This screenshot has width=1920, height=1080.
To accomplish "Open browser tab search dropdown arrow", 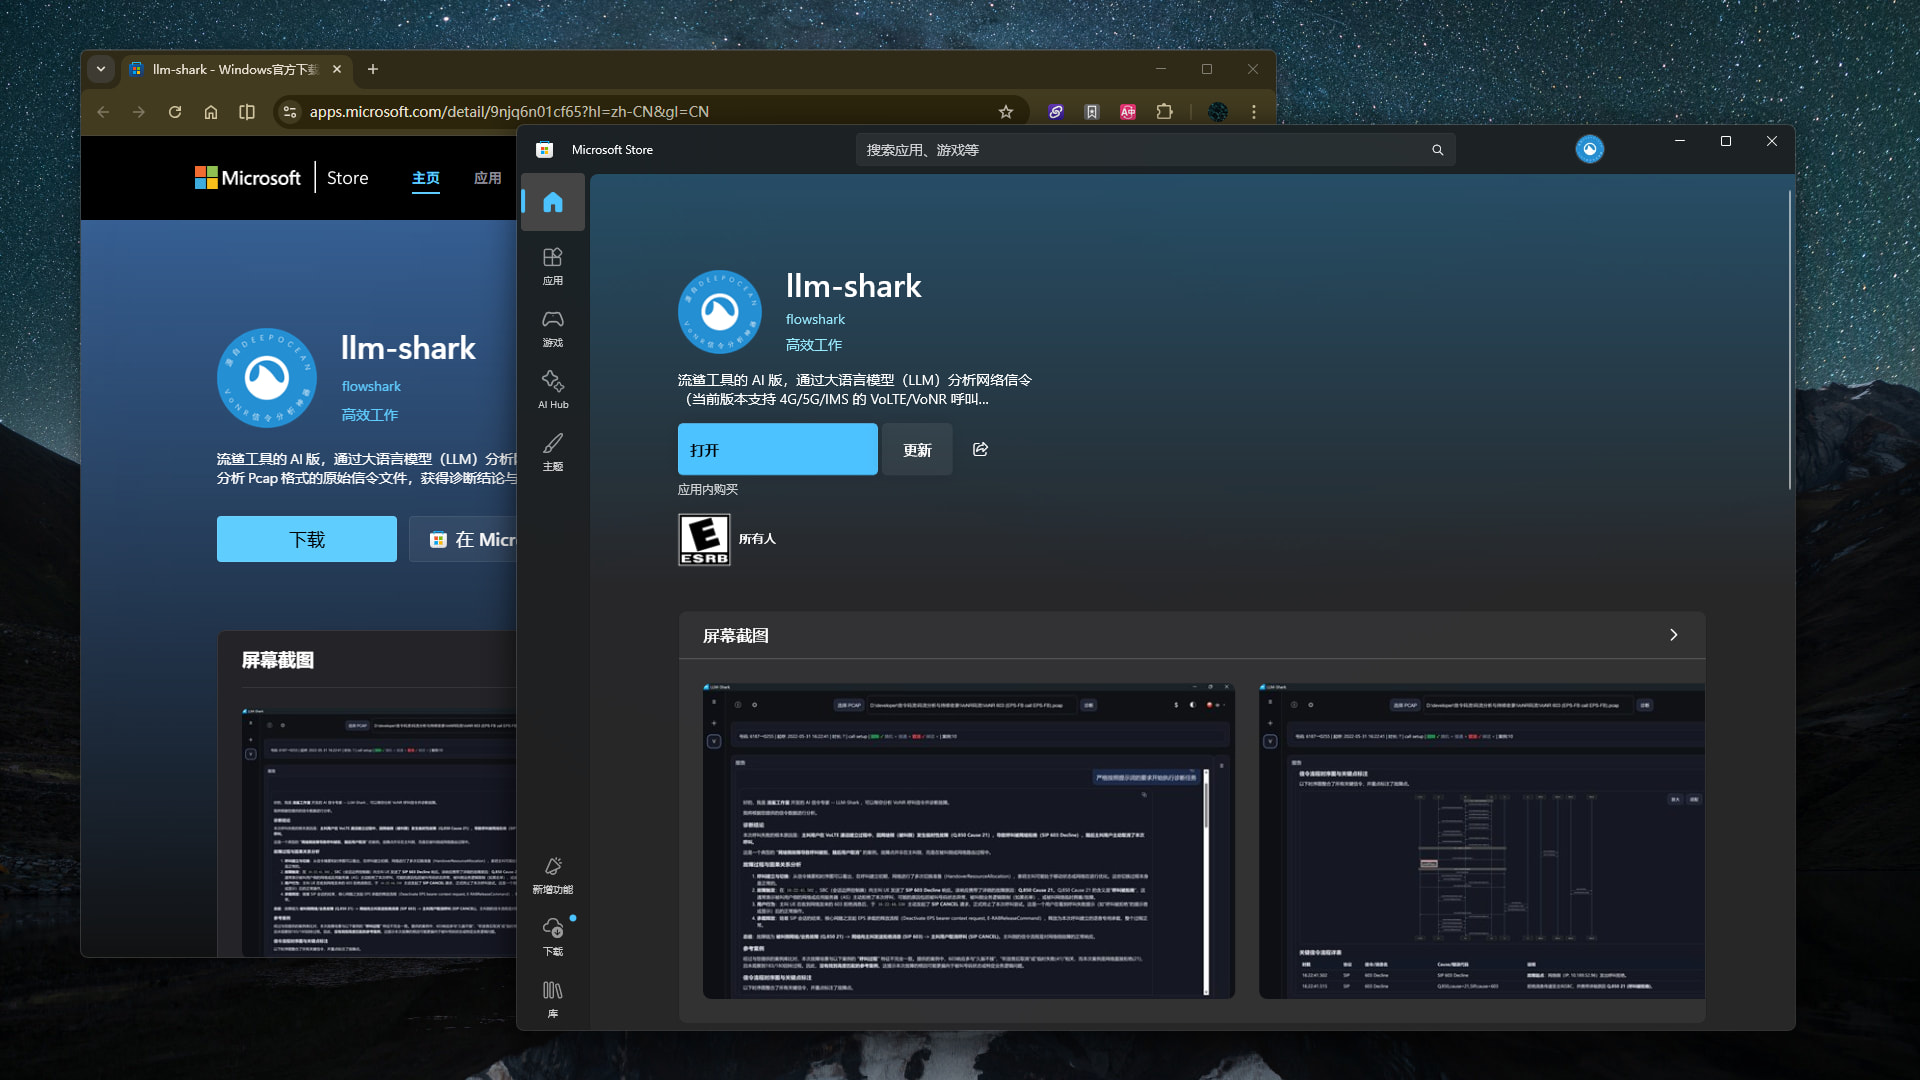I will click(101, 69).
